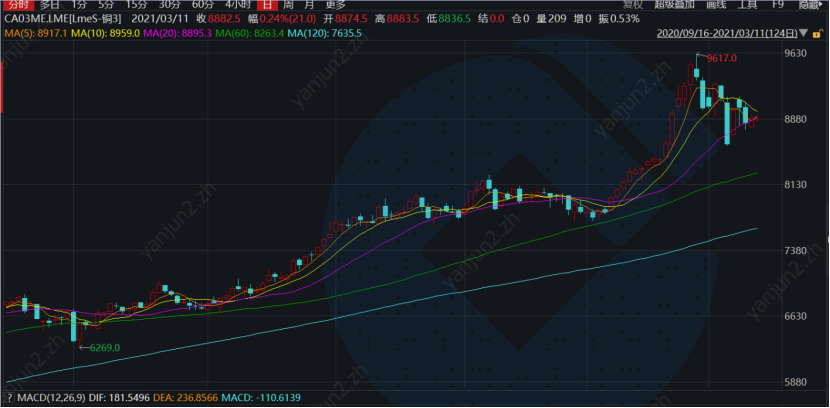Screen dimensions: 830x408
Task: Click the MACD: -110.6139 value
Action: (x=260, y=396)
